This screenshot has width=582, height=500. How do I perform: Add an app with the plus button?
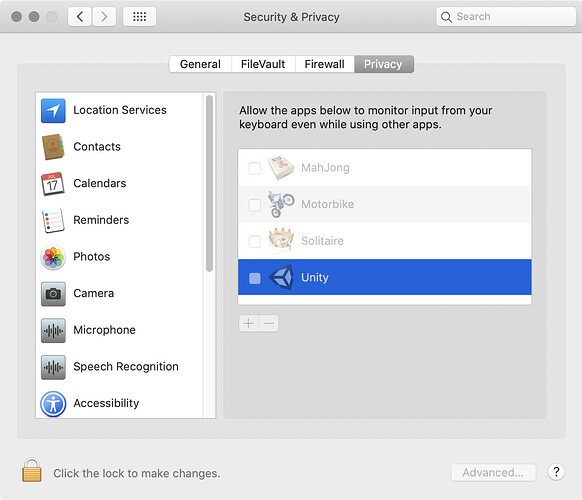coord(249,323)
